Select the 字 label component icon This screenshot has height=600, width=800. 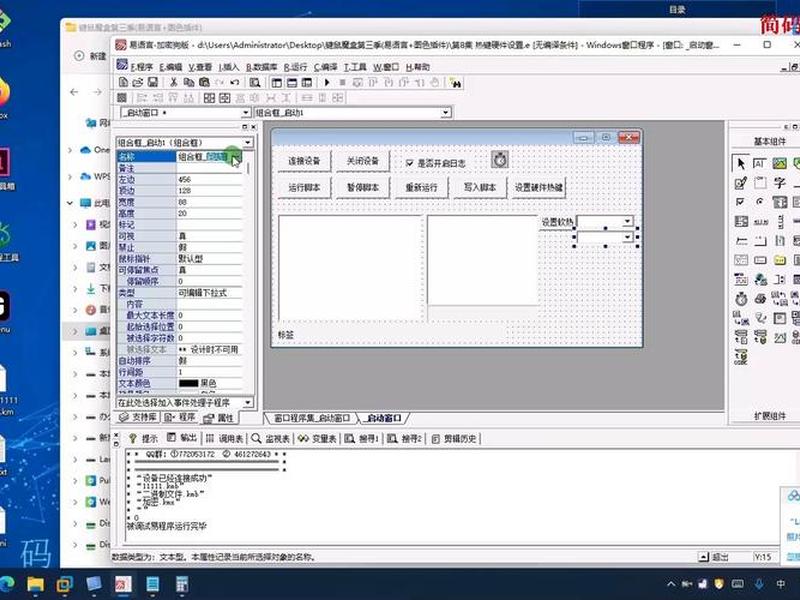click(779, 183)
